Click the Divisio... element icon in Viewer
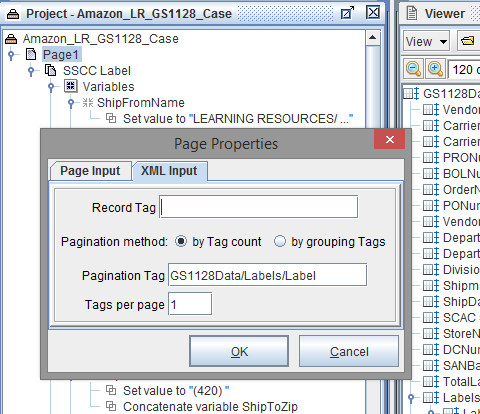The width and height of the screenshot is (480, 414). point(431,269)
